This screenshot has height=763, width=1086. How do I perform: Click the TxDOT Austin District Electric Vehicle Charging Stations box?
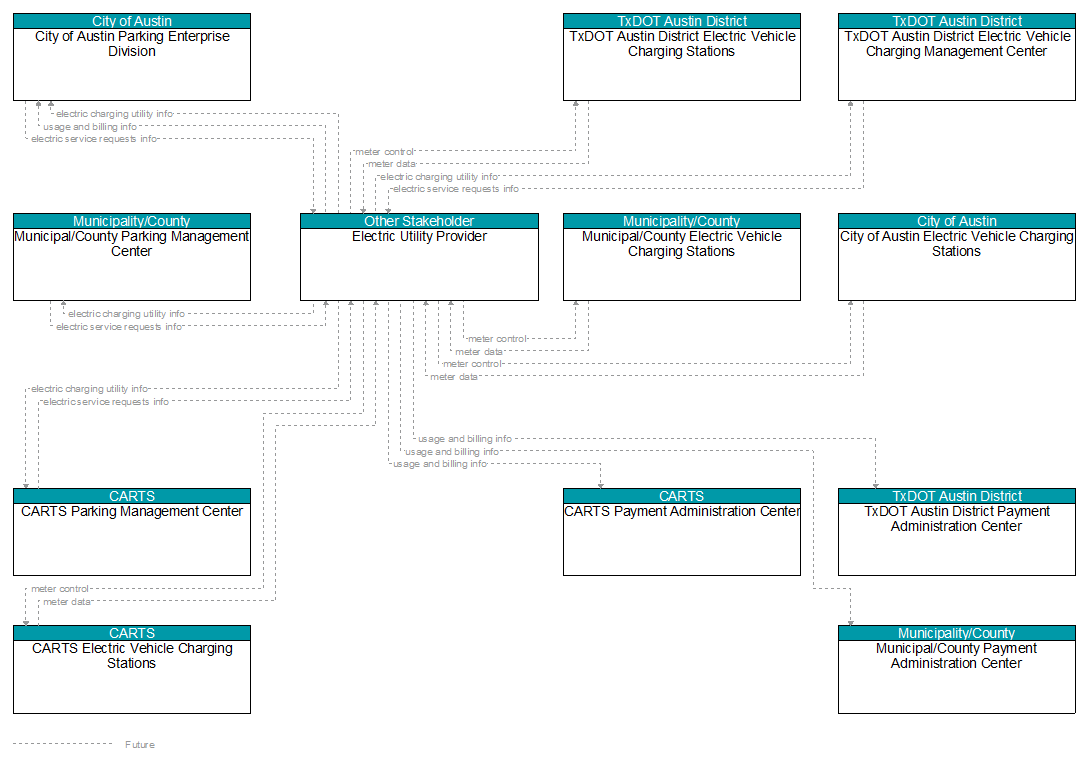[682, 57]
